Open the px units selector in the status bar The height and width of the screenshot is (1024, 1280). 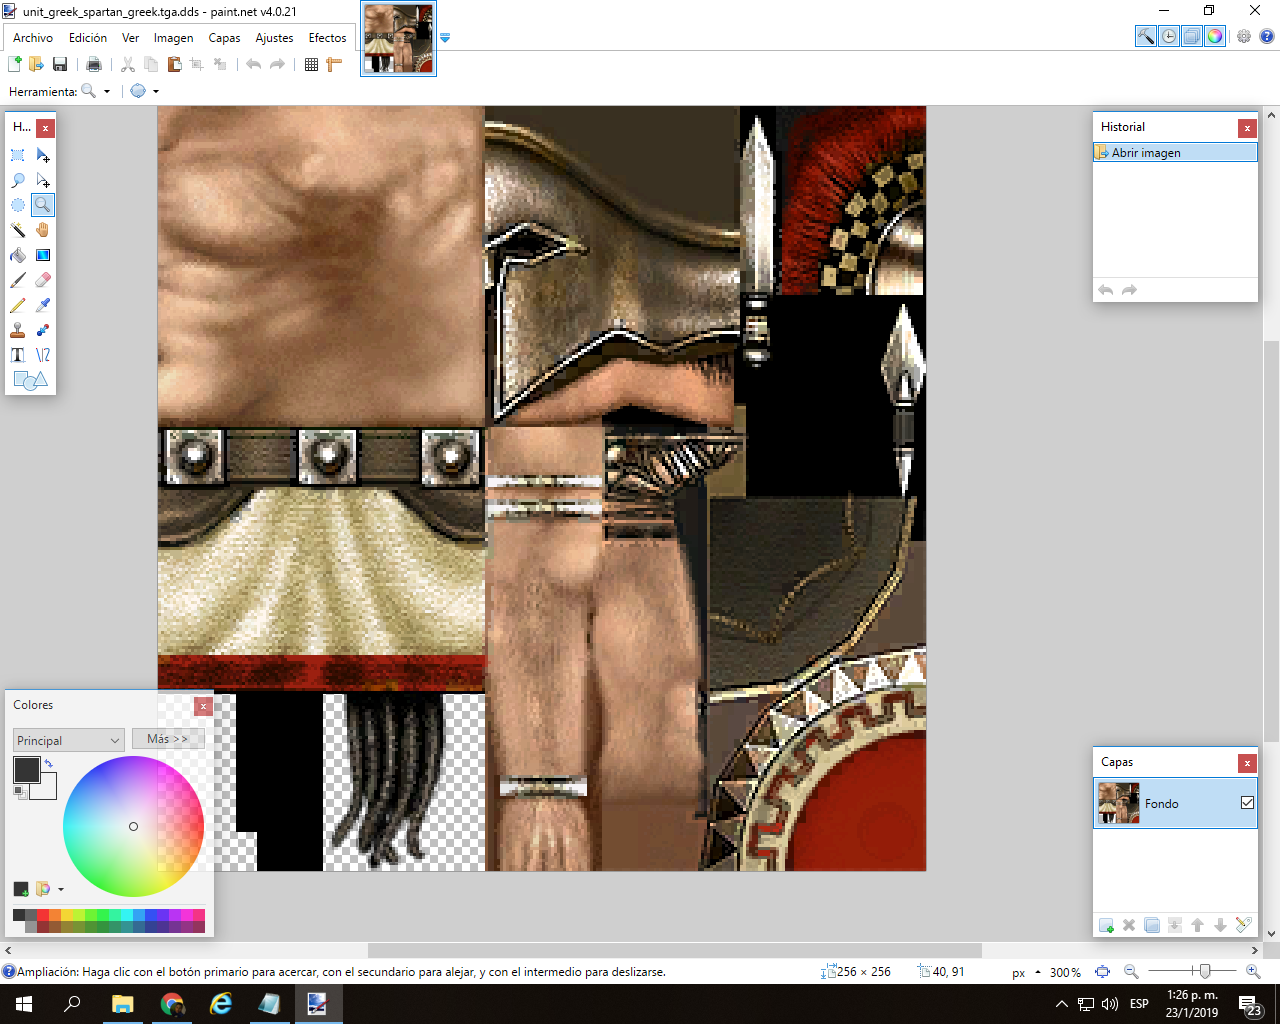coord(1026,972)
